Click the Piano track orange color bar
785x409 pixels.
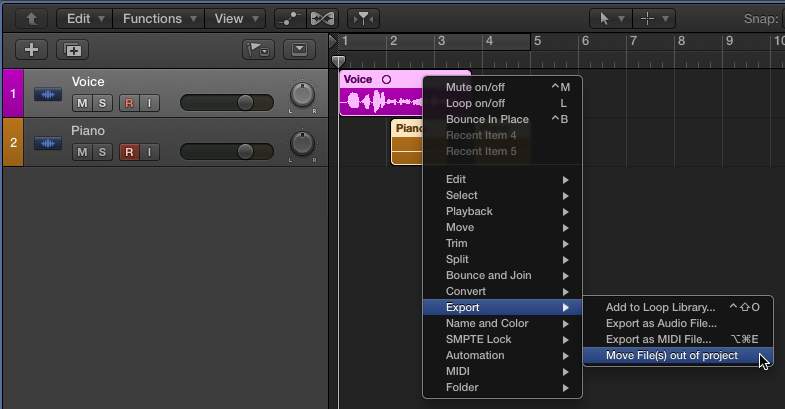point(14,143)
